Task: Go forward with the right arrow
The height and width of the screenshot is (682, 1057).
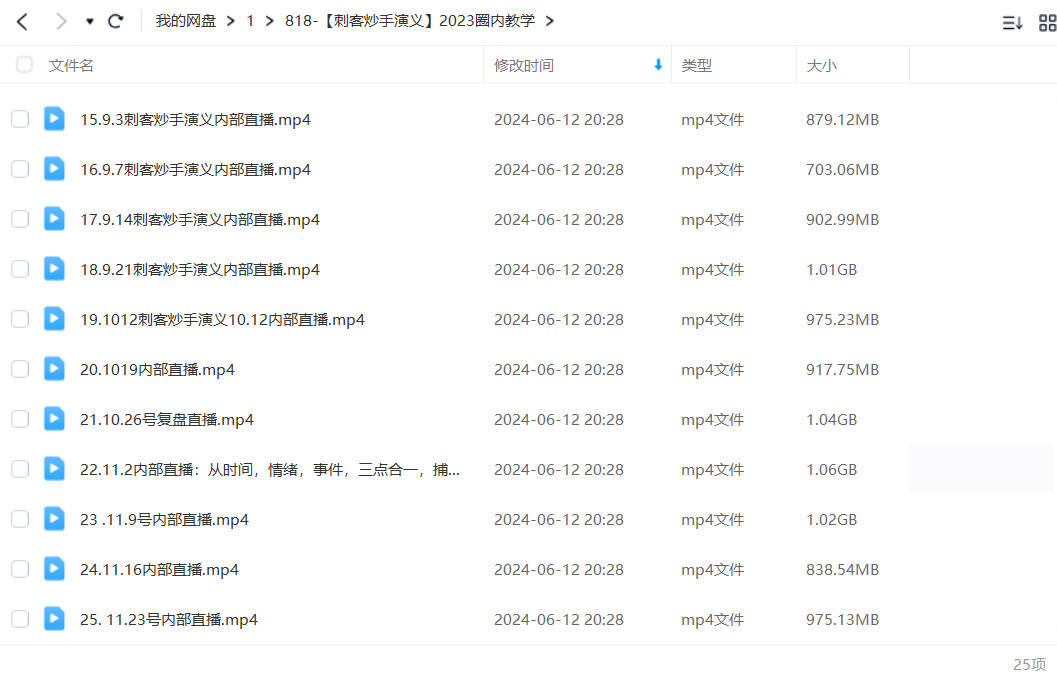Action: pos(61,22)
